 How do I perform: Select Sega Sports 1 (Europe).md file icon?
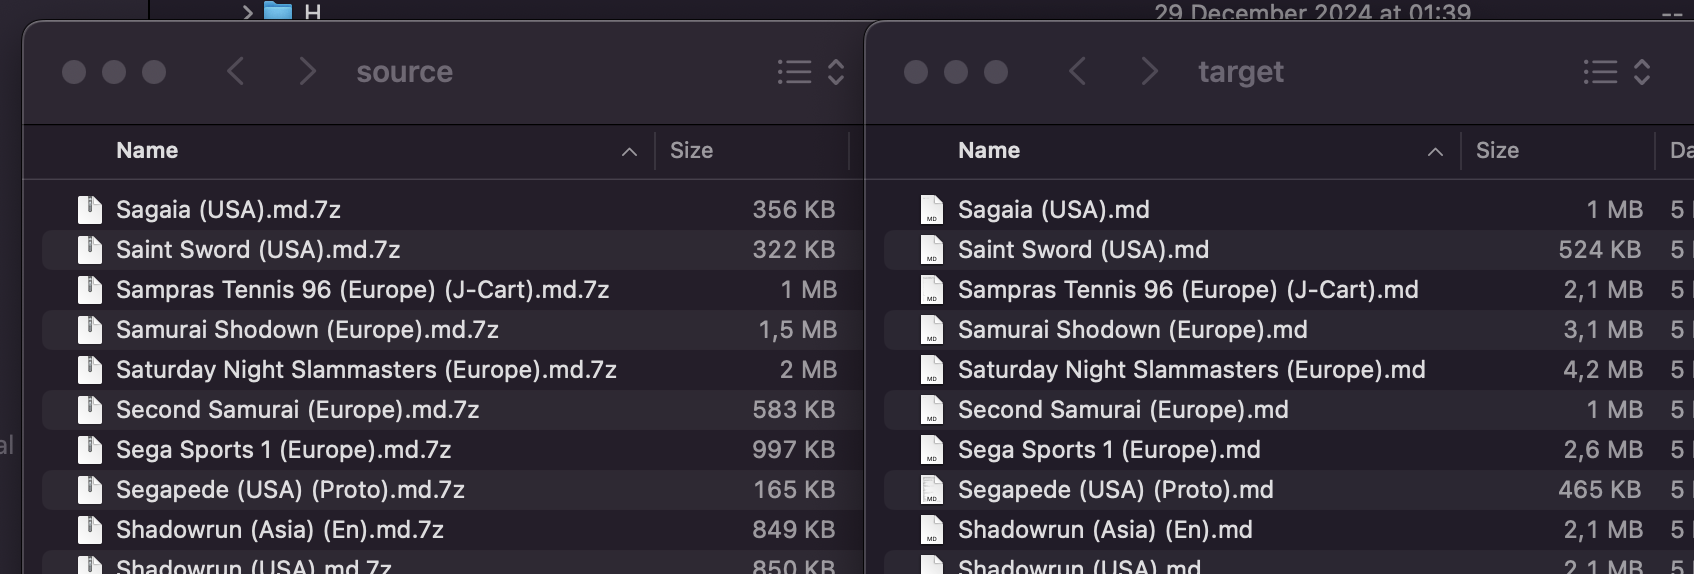click(932, 449)
